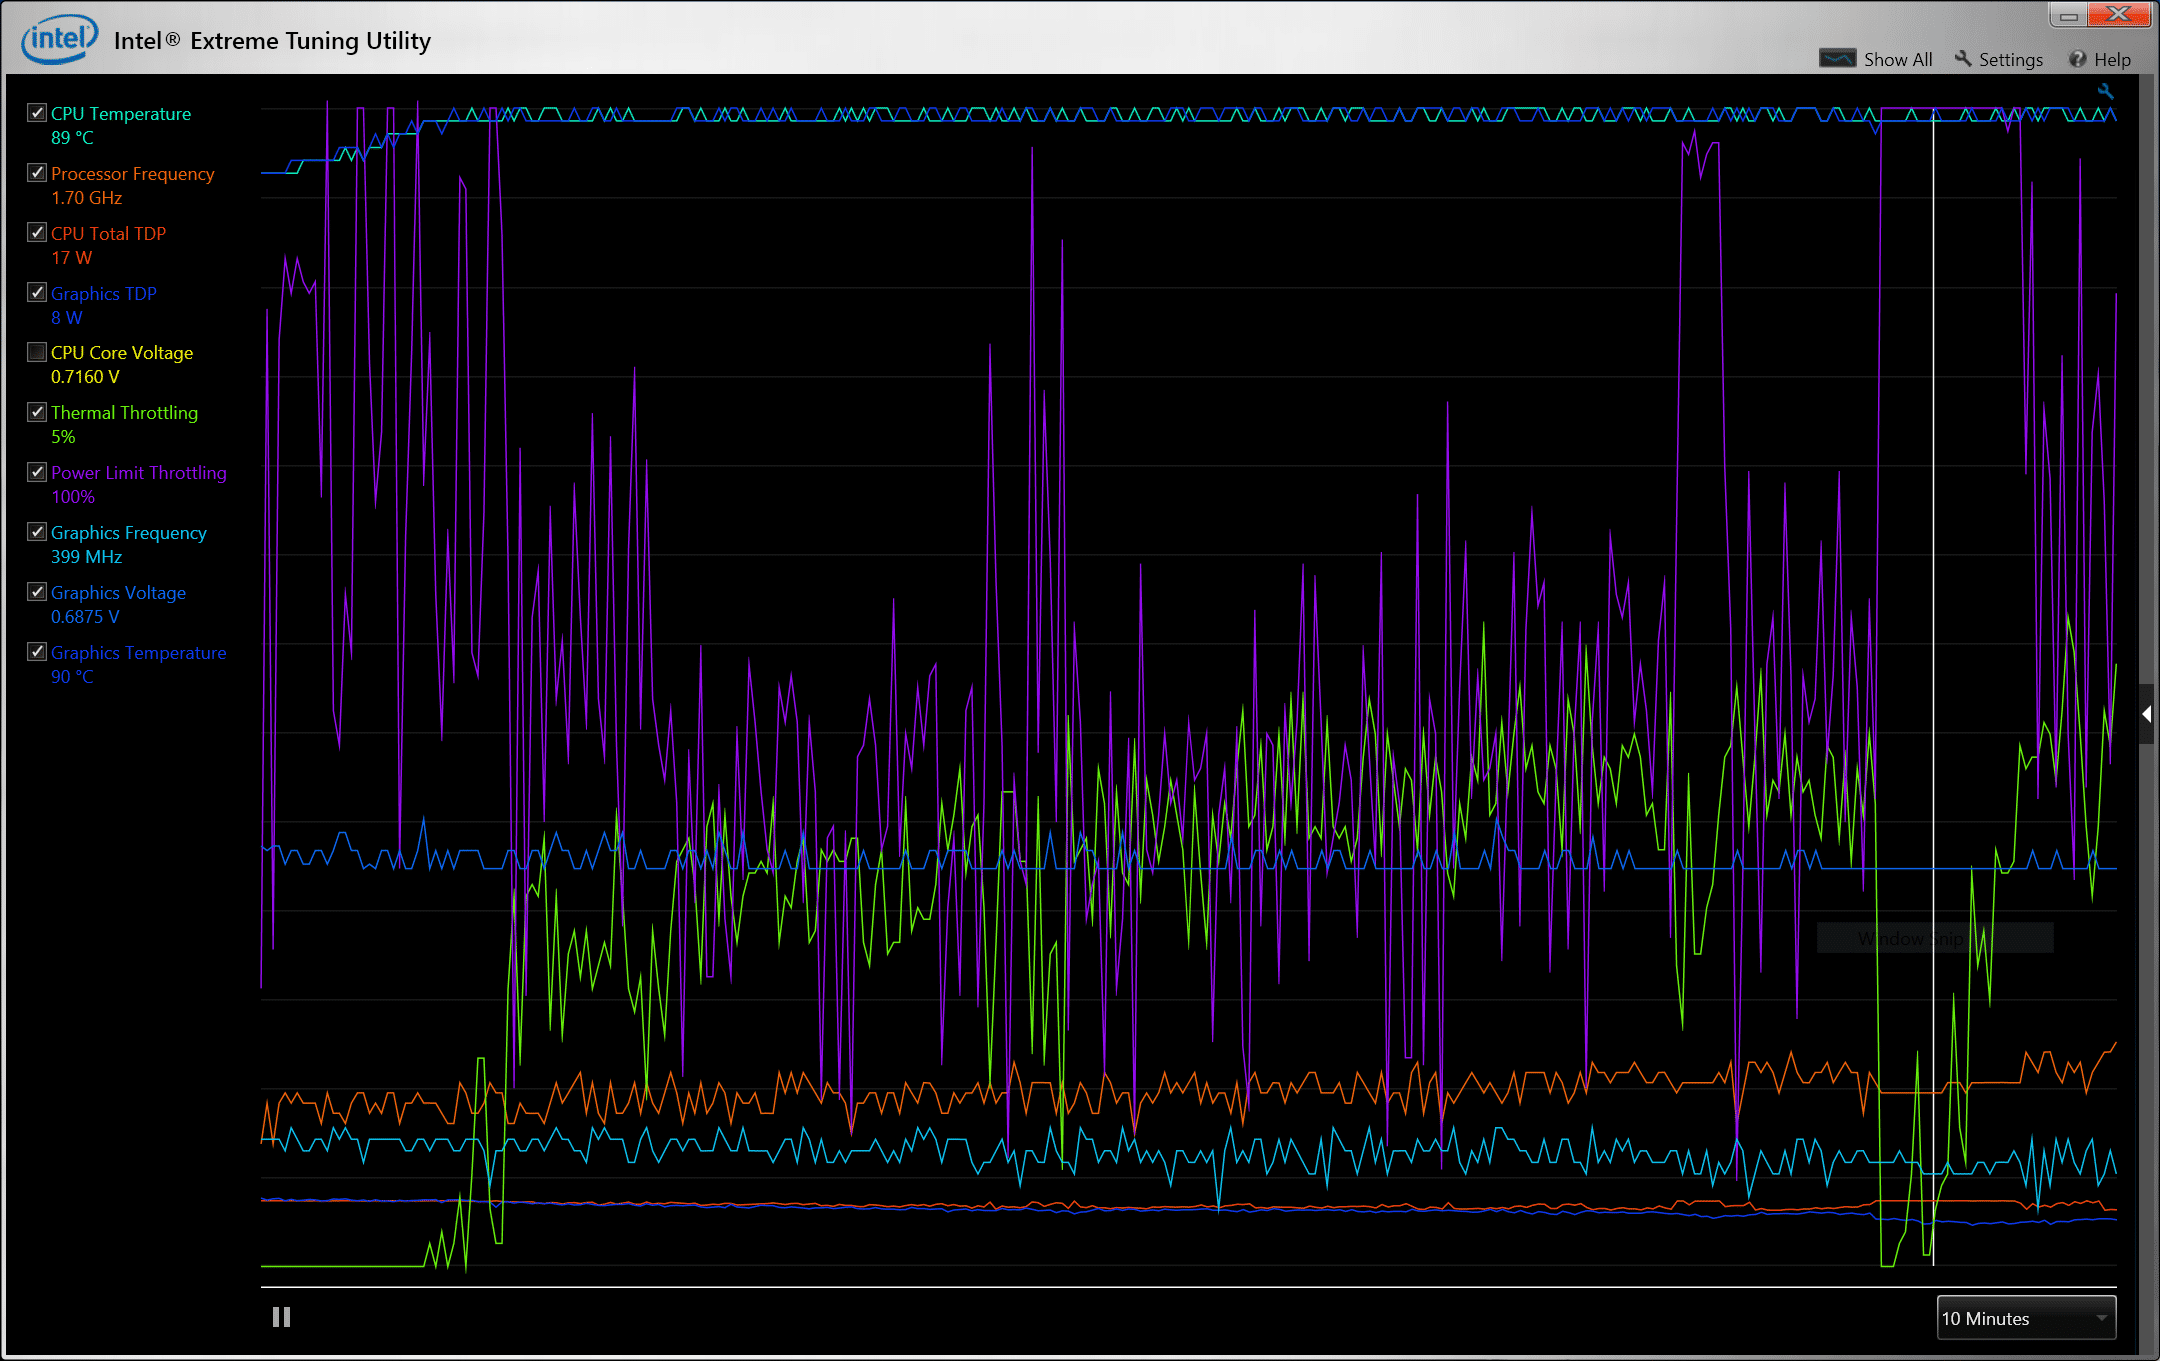Click the 1.70 GHz frequency value
2160x1361 pixels.
(x=87, y=198)
